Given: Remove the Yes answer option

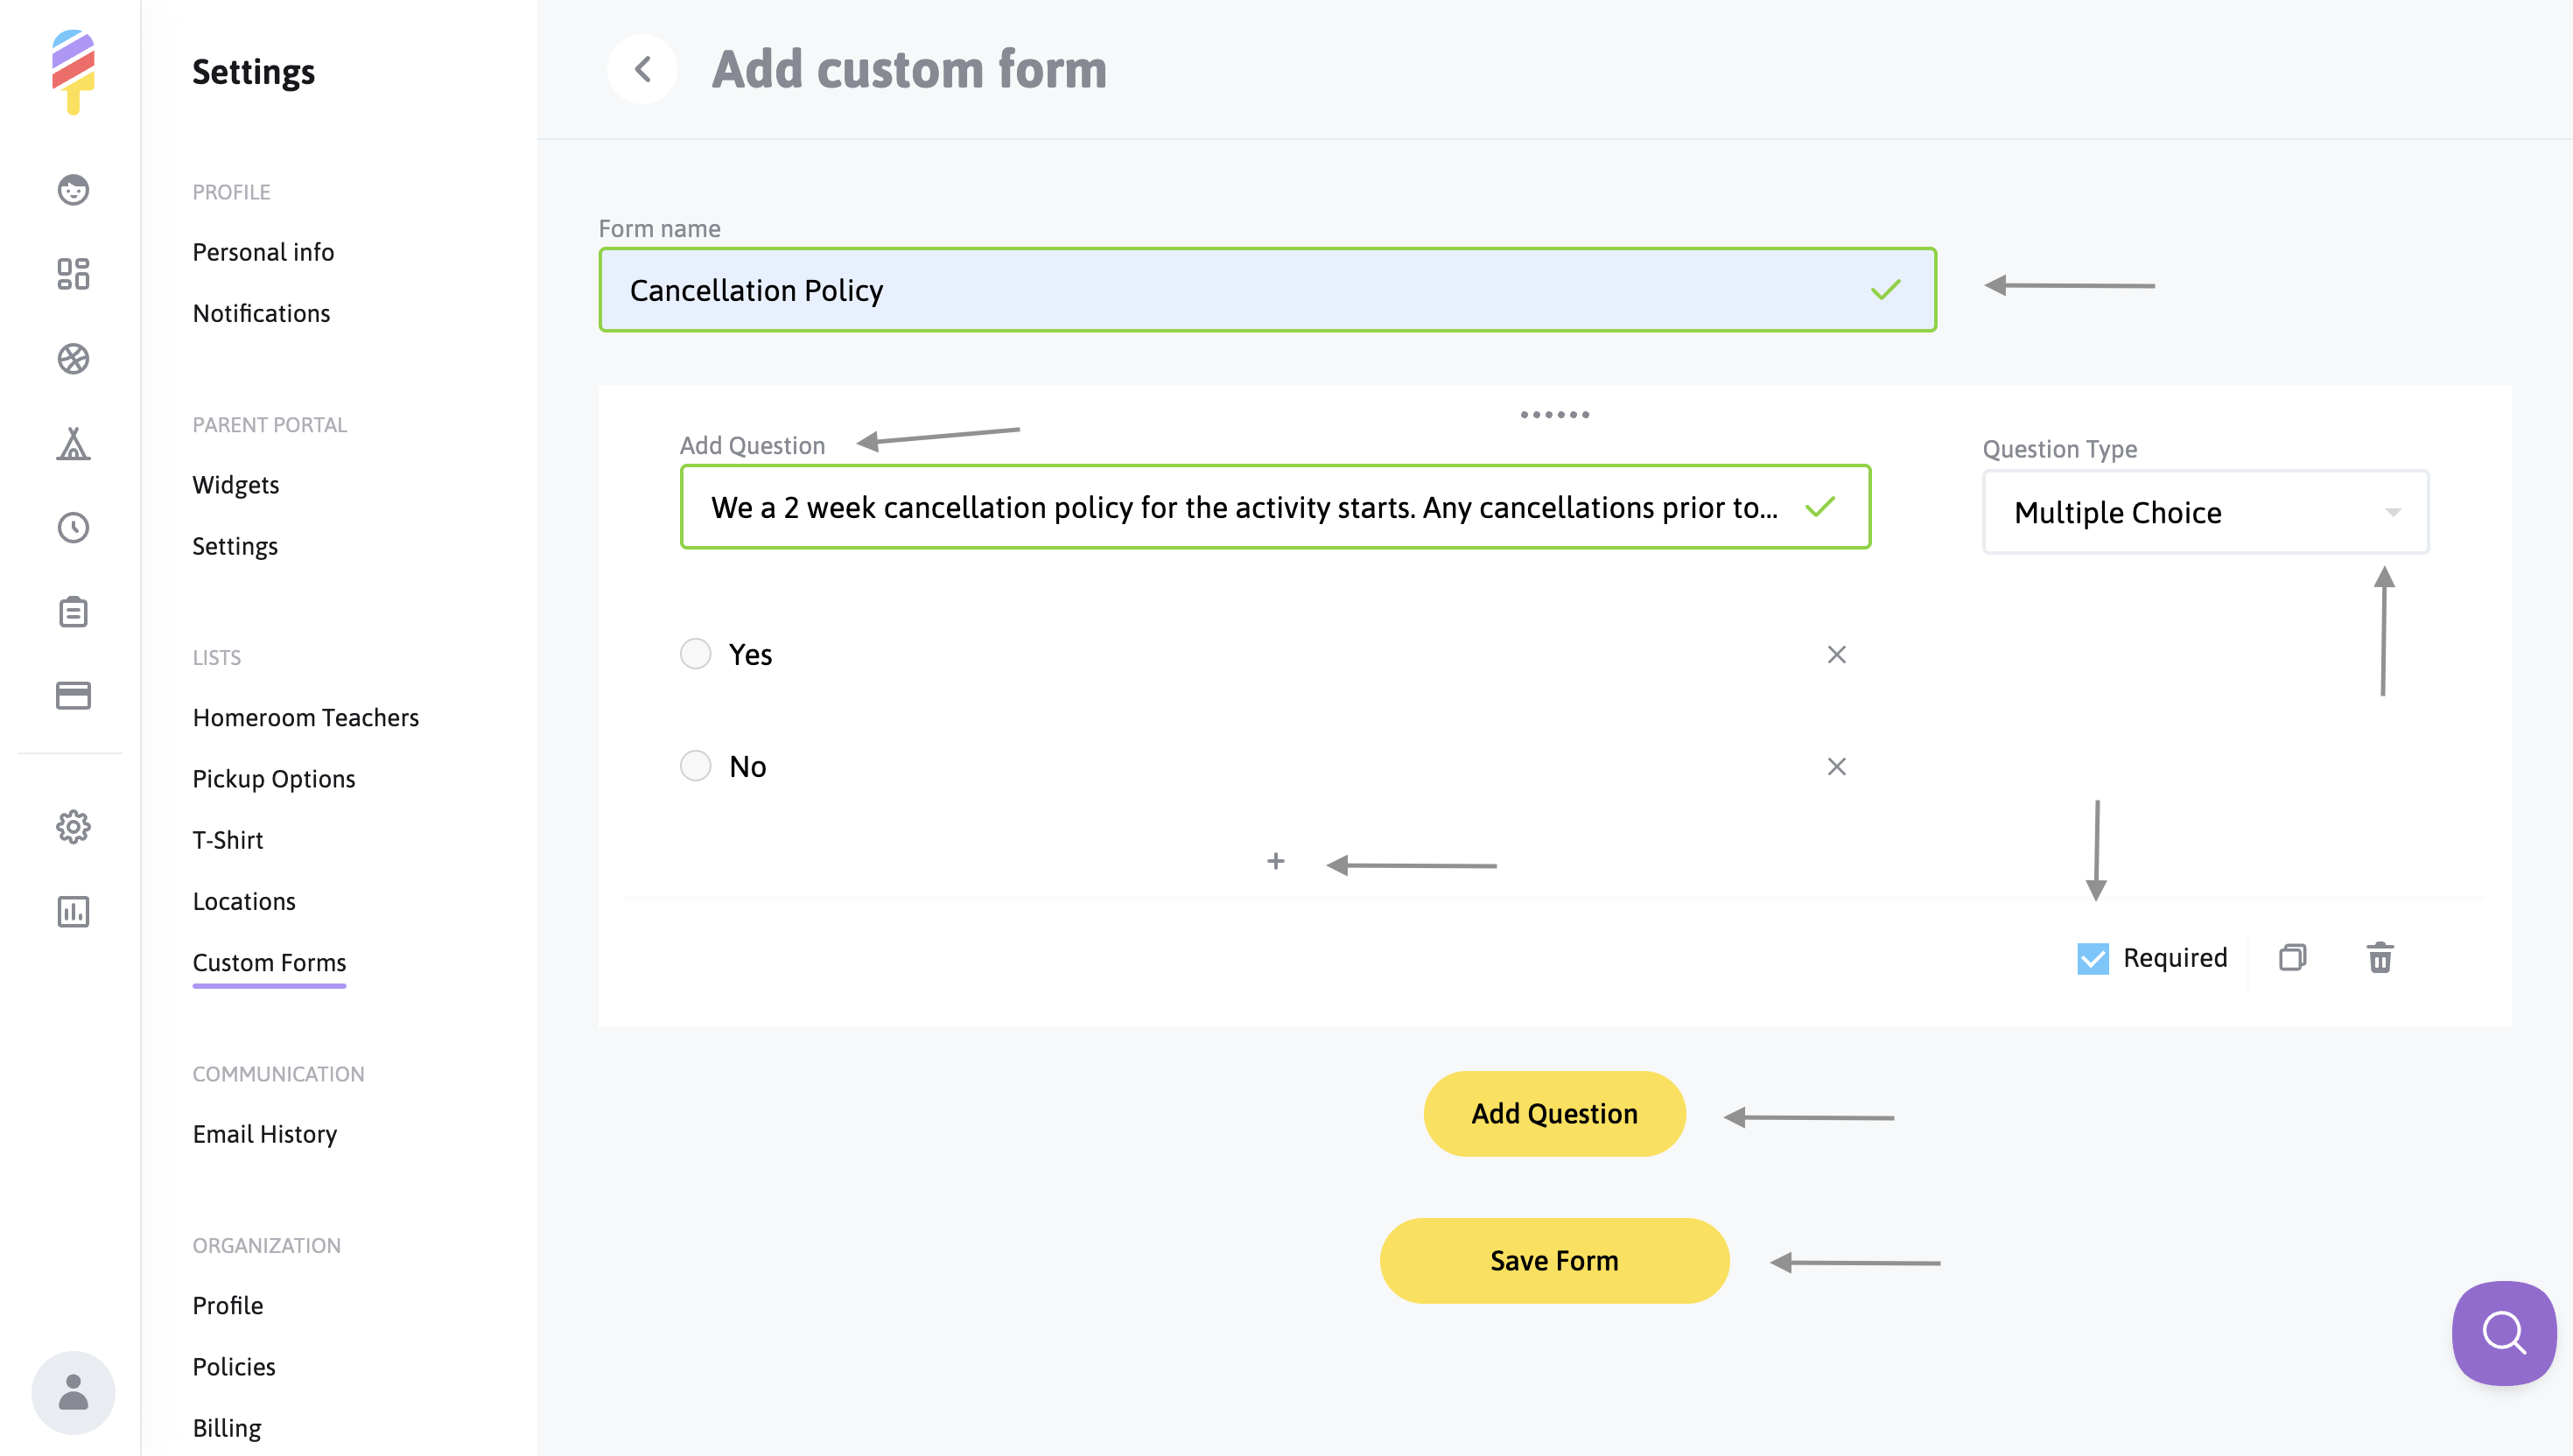Looking at the screenshot, I should [x=1836, y=654].
